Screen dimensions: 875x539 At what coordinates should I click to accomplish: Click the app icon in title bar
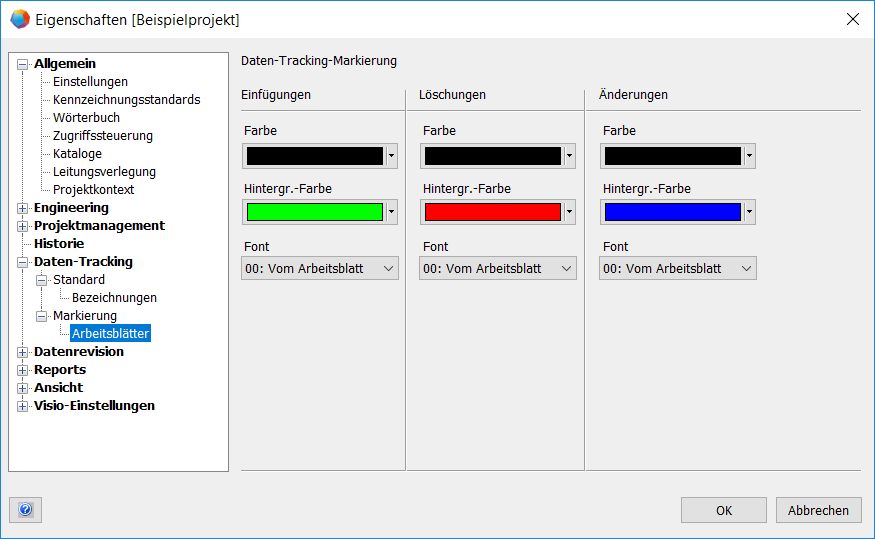point(19,19)
